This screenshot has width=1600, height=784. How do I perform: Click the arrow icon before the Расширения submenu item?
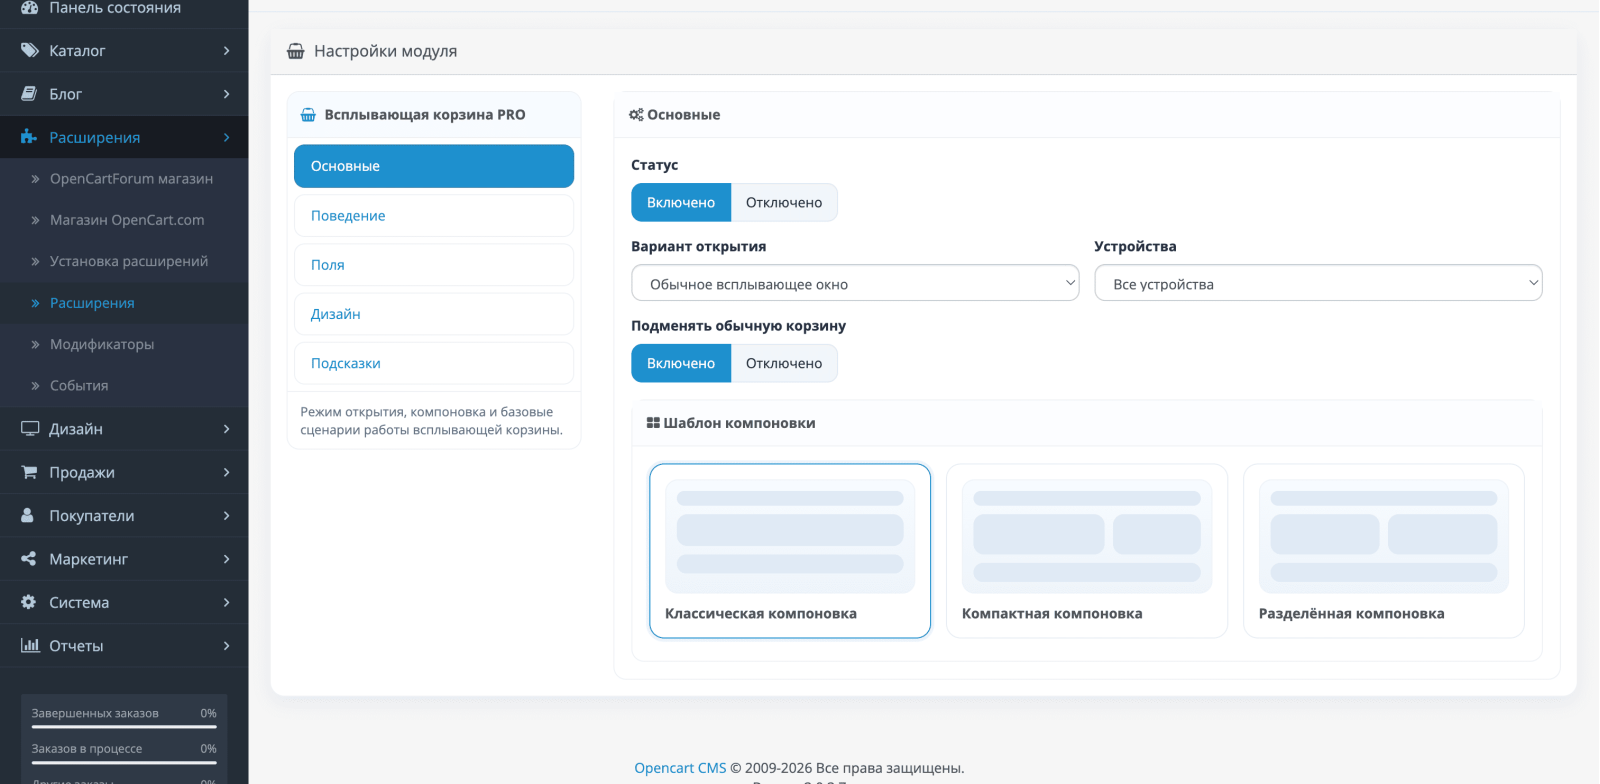[x=35, y=303]
